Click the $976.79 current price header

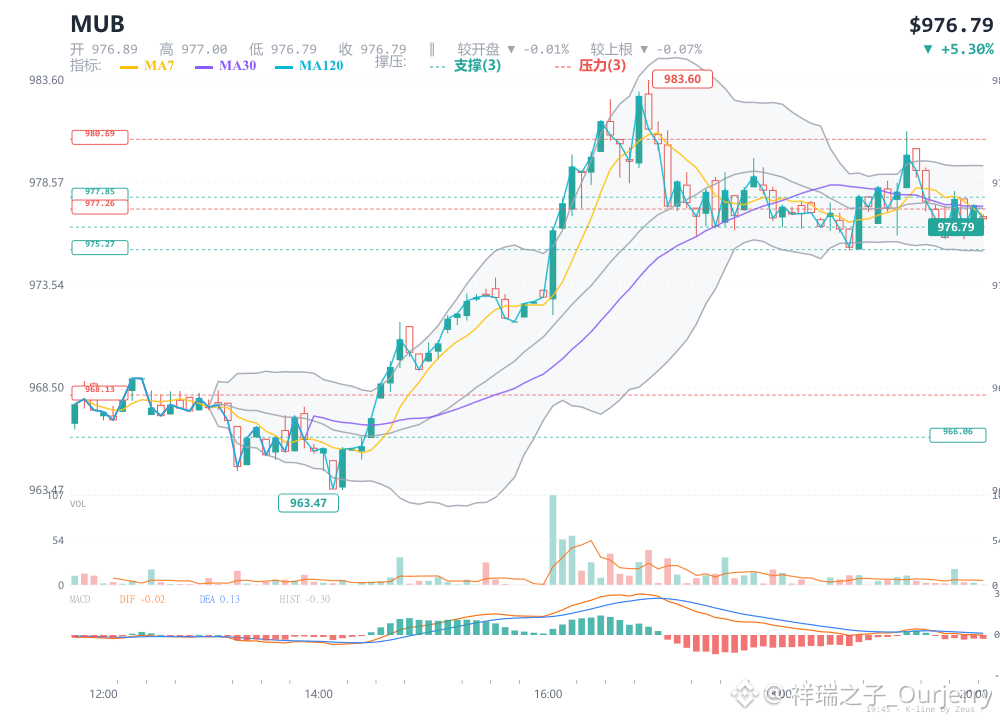tap(951, 25)
